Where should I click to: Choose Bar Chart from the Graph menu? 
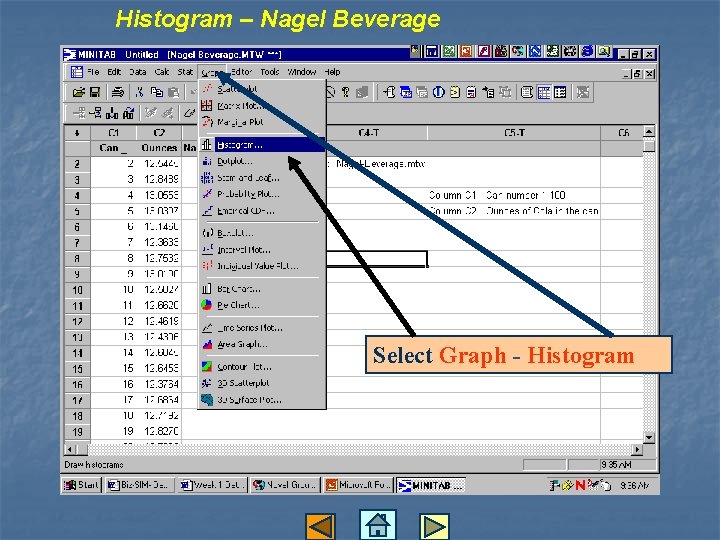[262, 289]
